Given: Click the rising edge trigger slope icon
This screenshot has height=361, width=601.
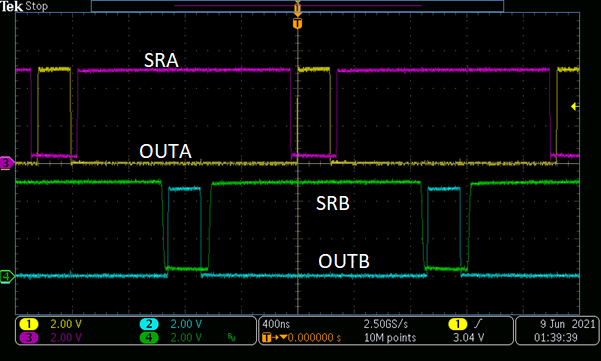Looking at the screenshot, I should click(x=478, y=324).
